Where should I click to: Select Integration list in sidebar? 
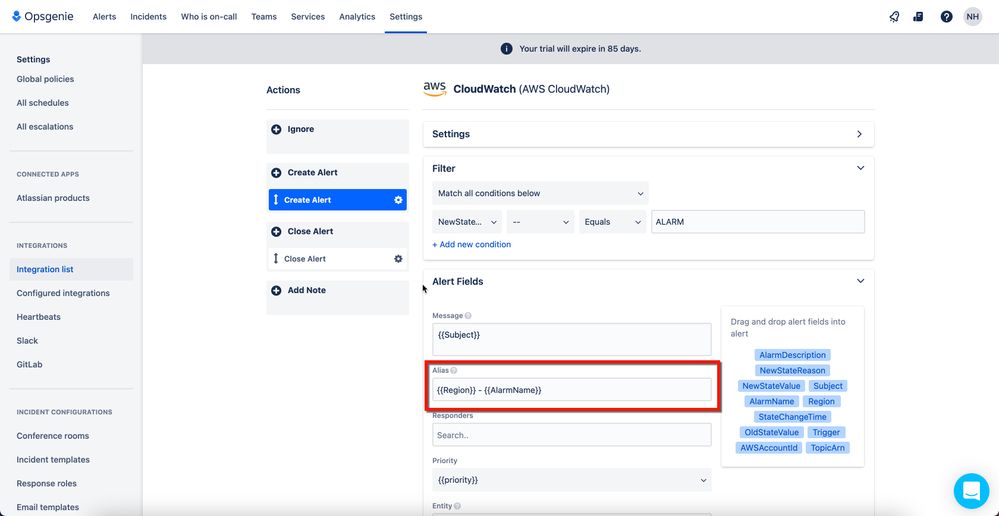[71, 269]
